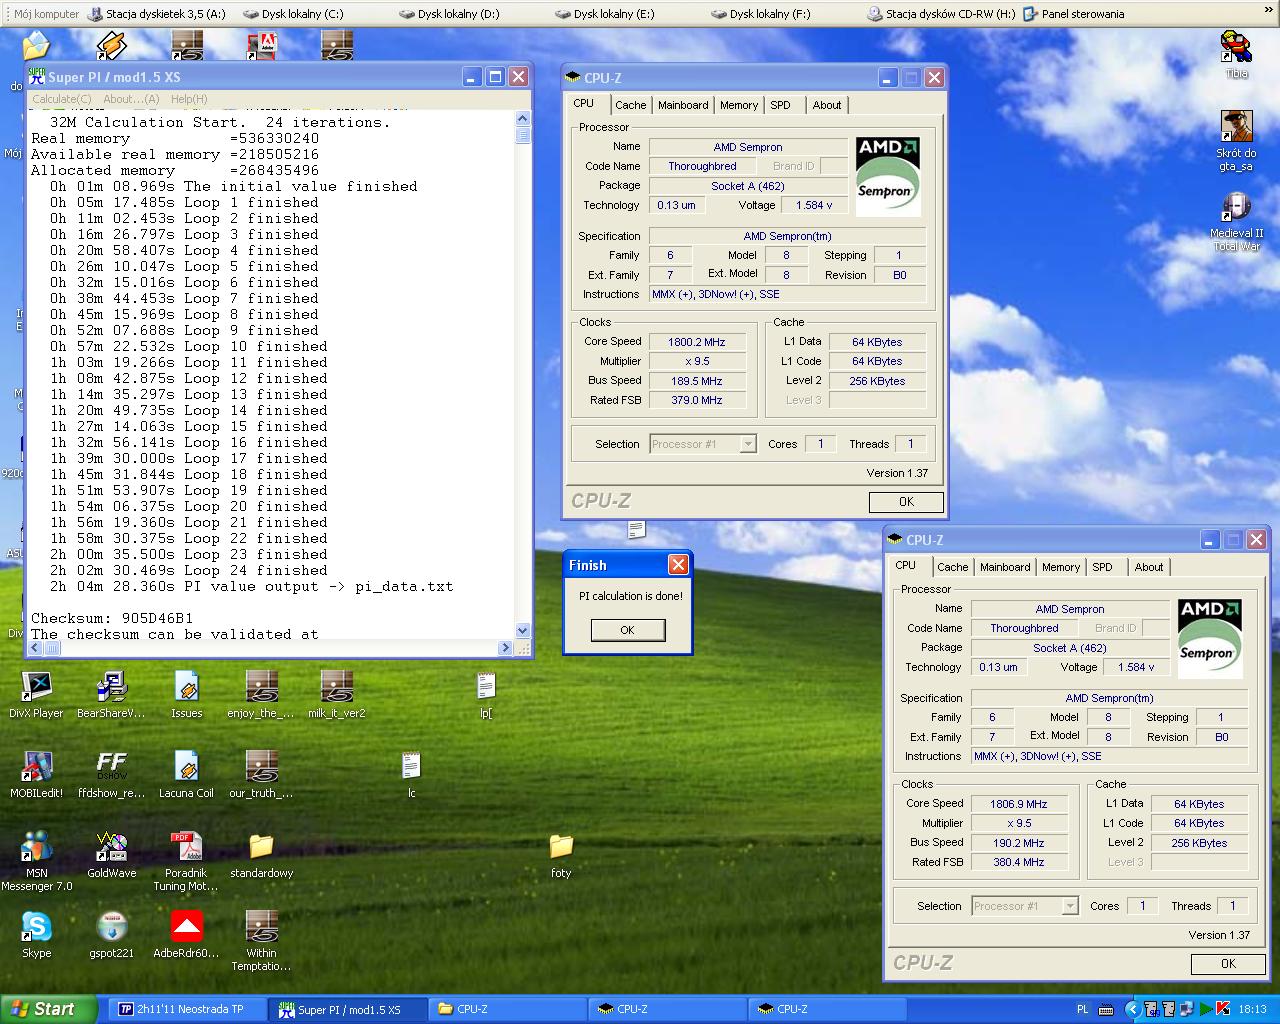The height and width of the screenshot is (1024, 1280).
Task: Click the PL language indicator in the taskbar
Action: pyautogui.click(x=1082, y=1009)
